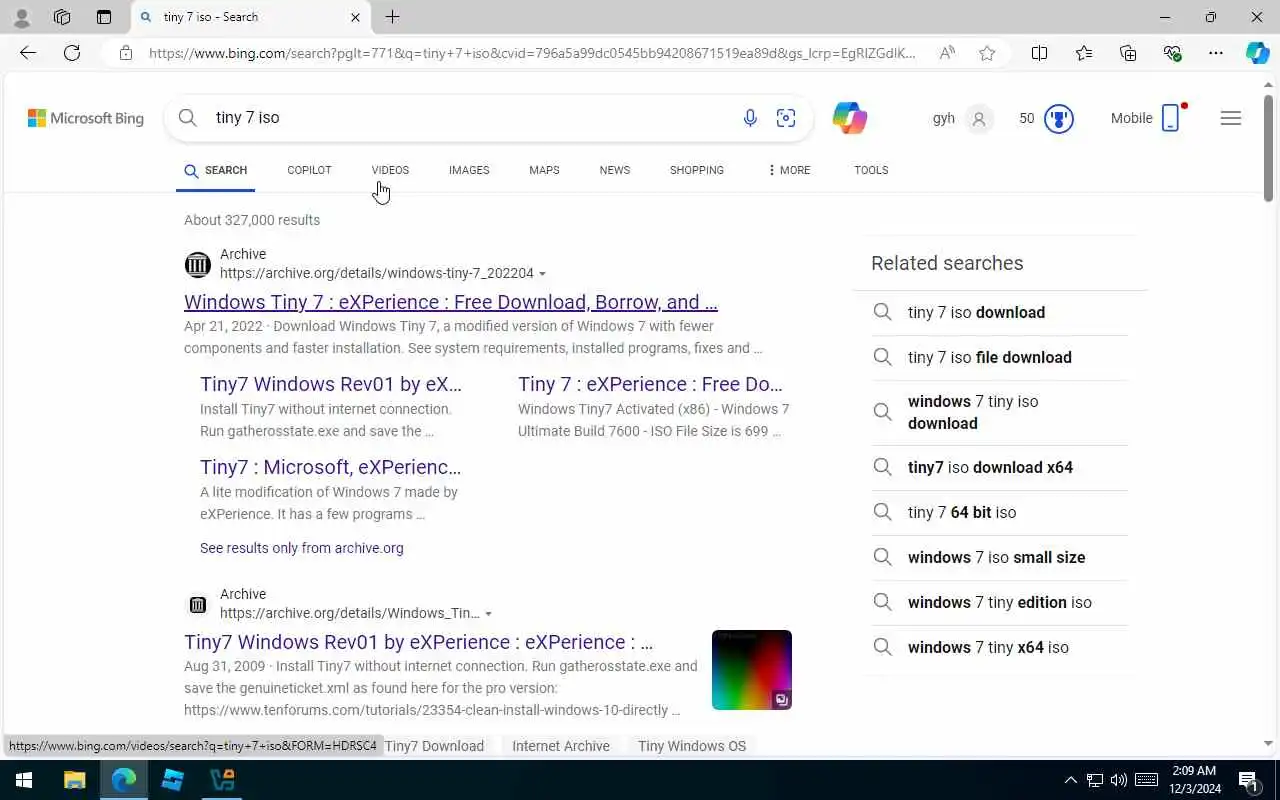Open Rewards points trophy icon
The width and height of the screenshot is (1280, 800).
pyautogui.click(x=1058, y=119)
